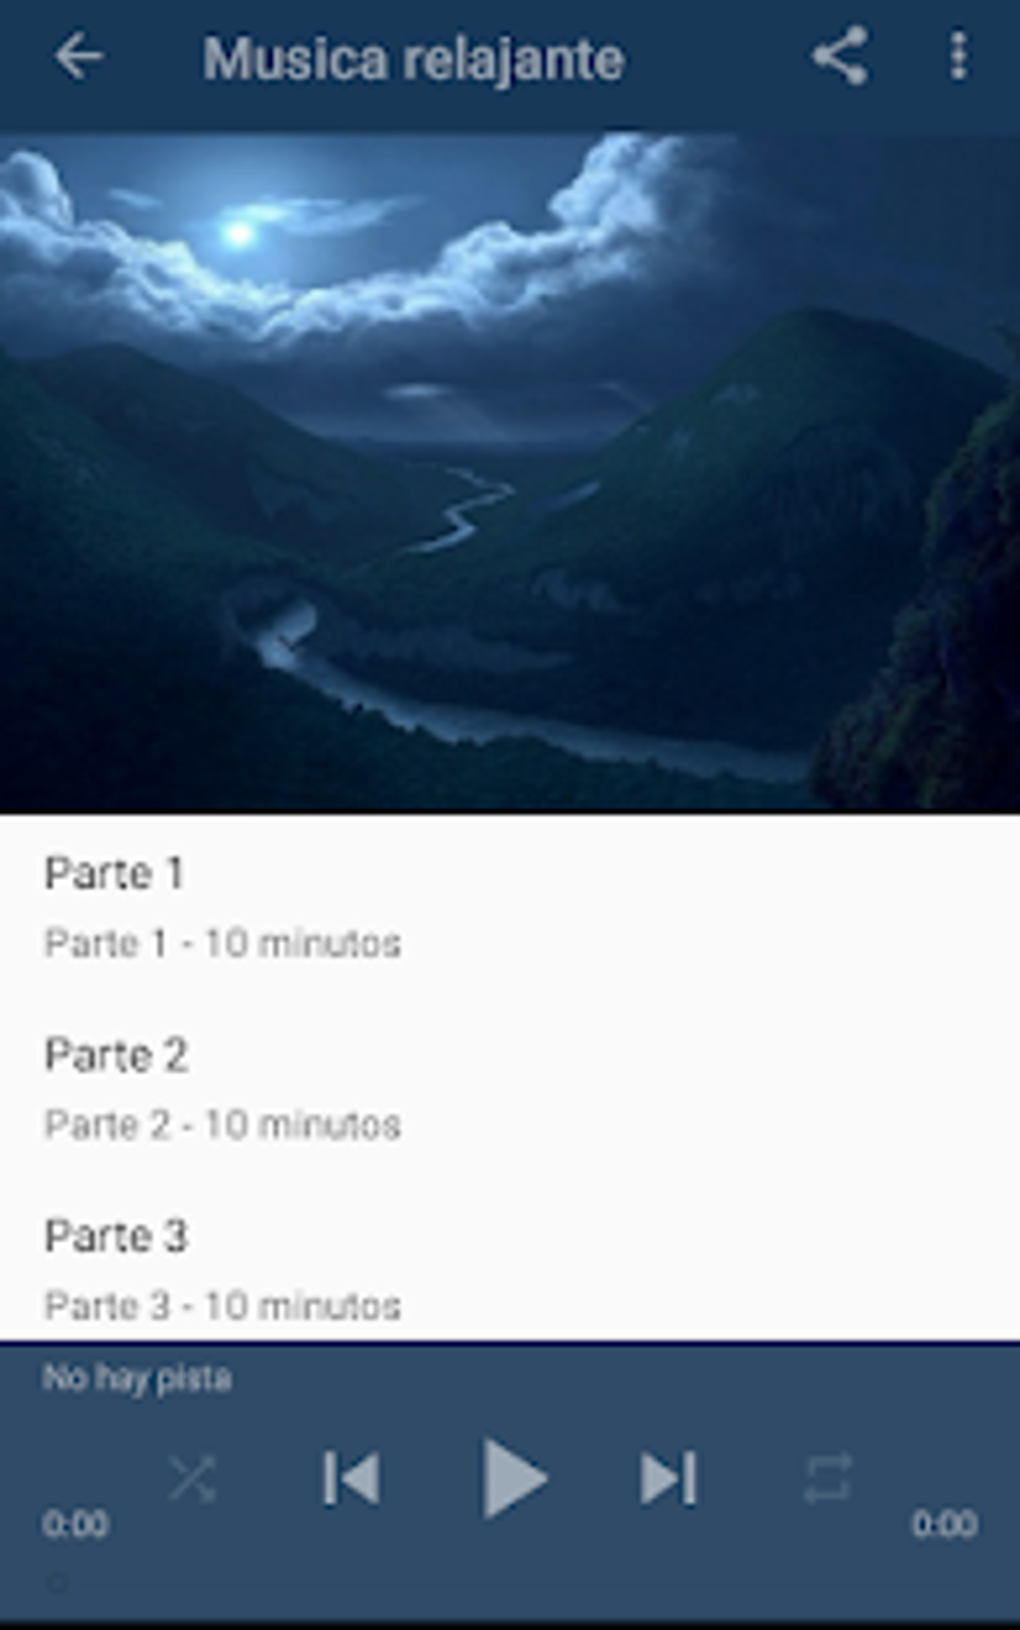Select the Parte 2 track title

[x=116, y=1055]
